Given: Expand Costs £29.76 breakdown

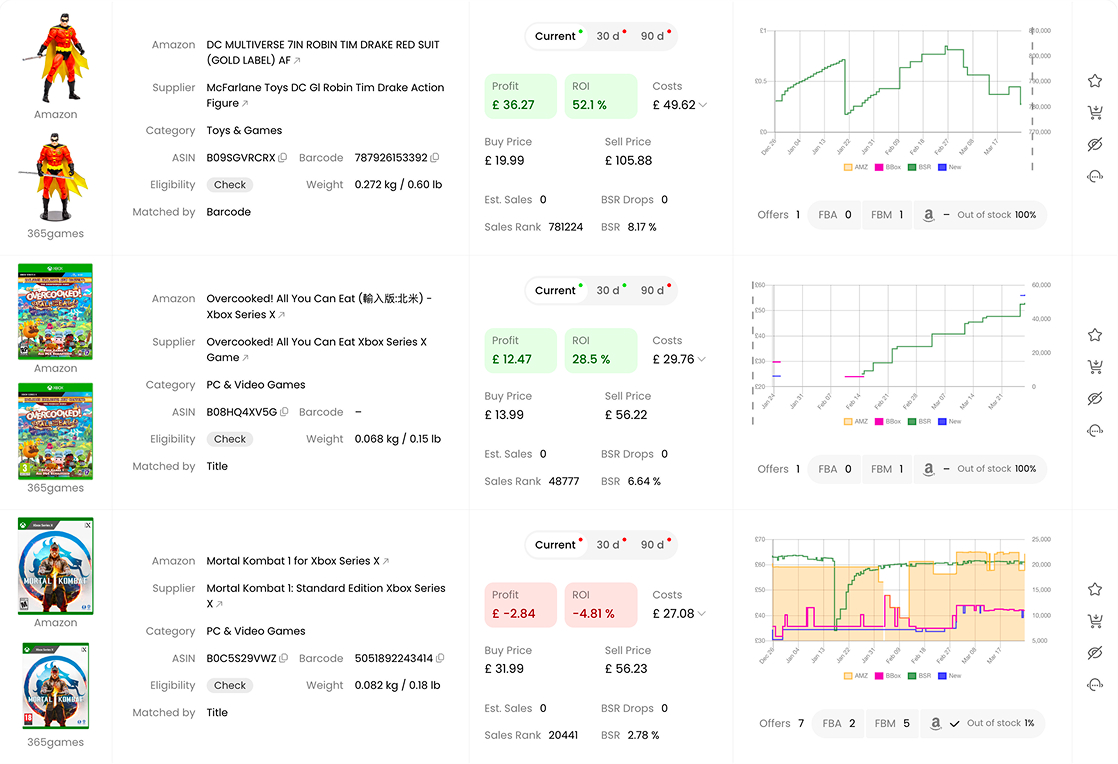Looking at the screenshot, I should [x=702, y=359].
